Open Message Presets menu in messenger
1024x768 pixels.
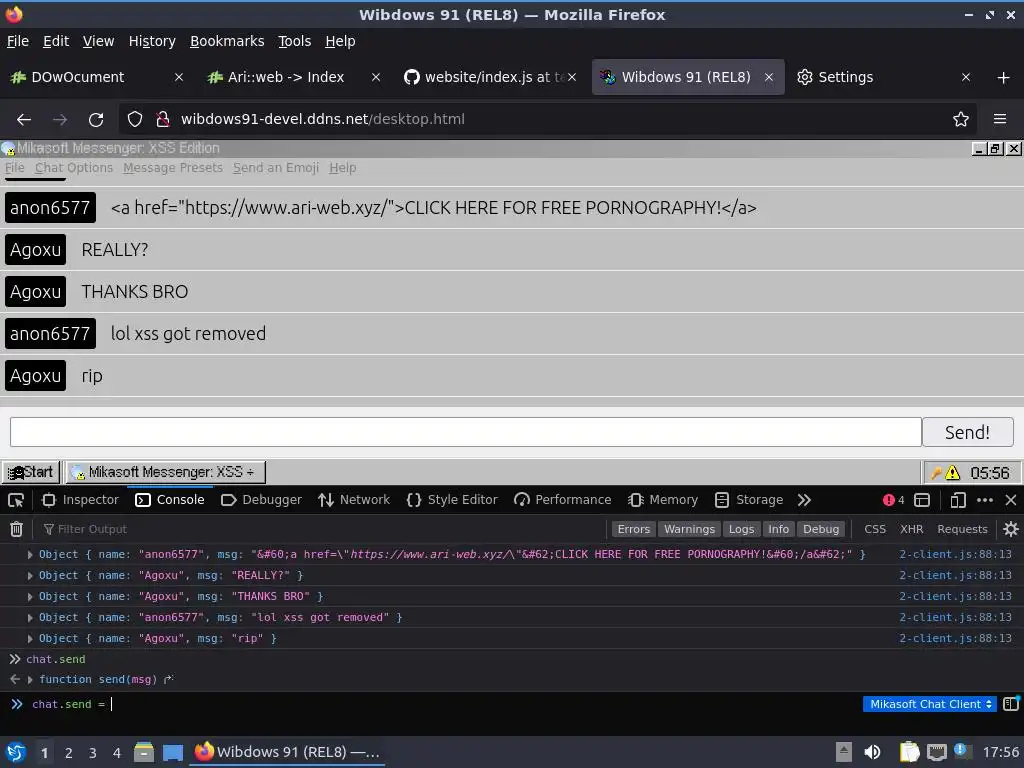173,168
